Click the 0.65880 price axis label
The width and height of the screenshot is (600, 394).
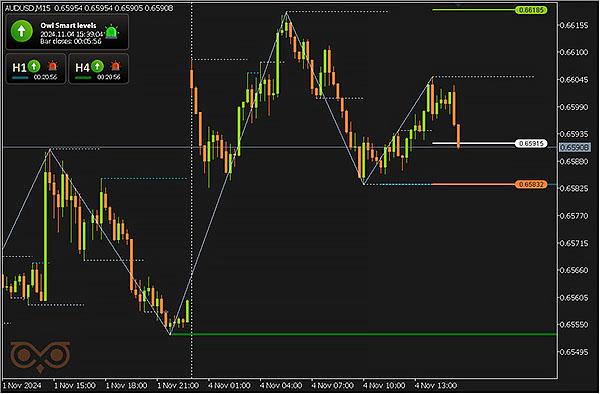pyautogui.click(x=574, y=161)
